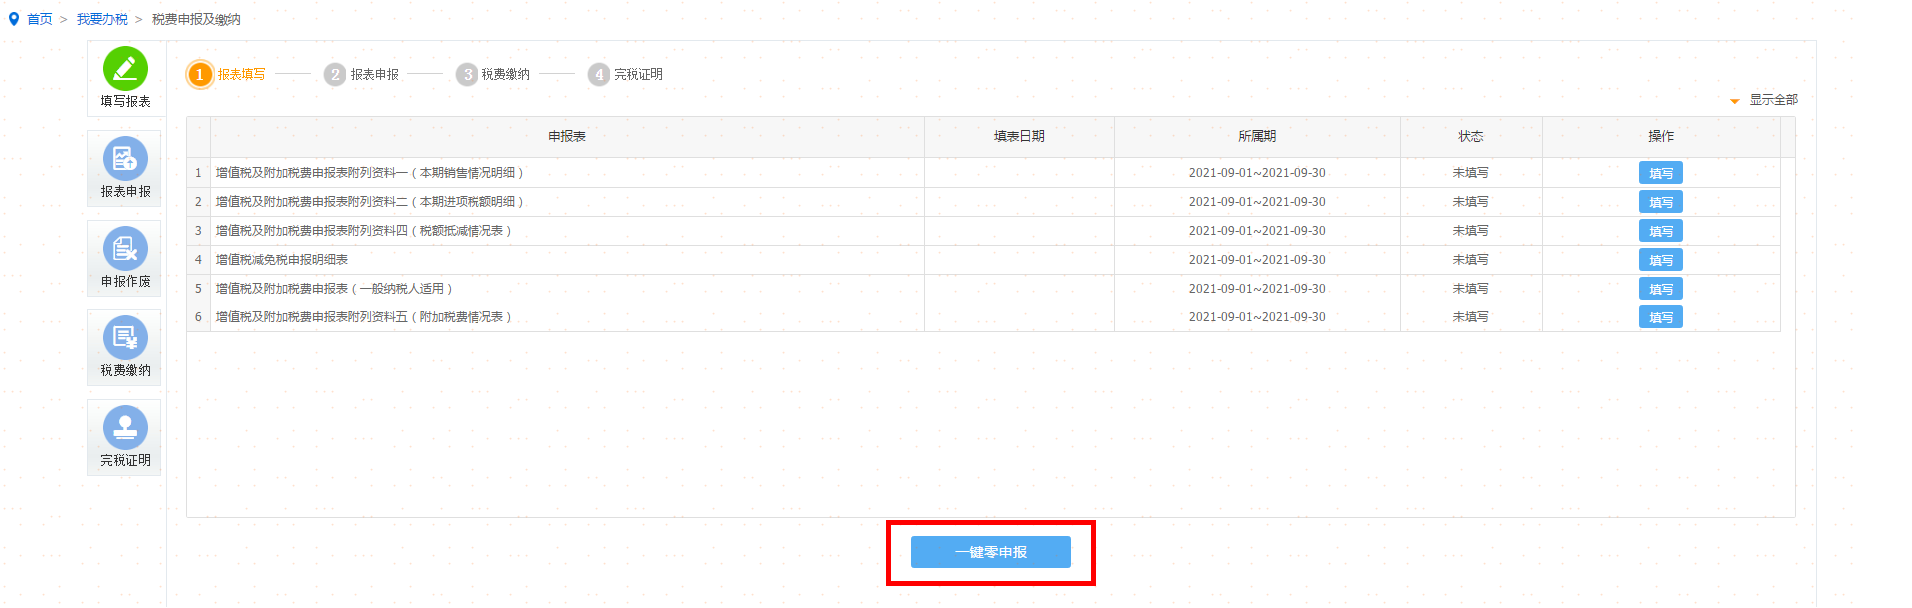Select row 增值税及附加税费申报表（一般纳税人适用）
The image size is (1912, 608).
point(984,289)
